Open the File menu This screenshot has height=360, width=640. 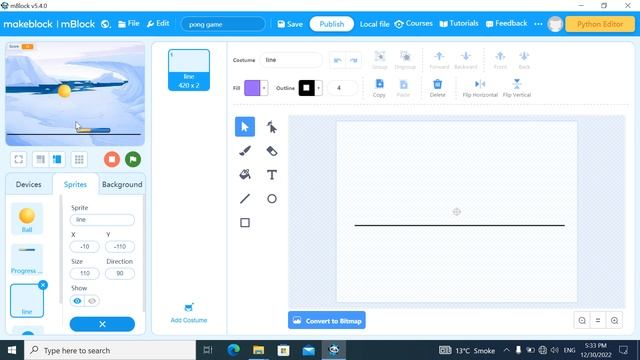click(x=129, y=24)
